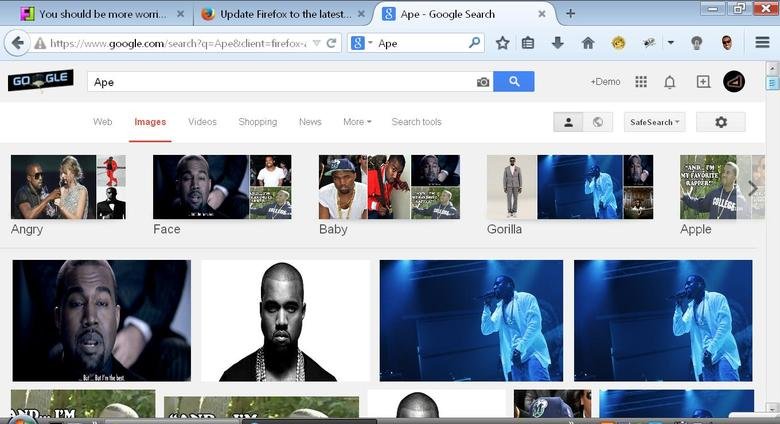Viewport: 780px width, 424px height.
Task: Open search engine selector dropdown
Action: pos(361,44)
